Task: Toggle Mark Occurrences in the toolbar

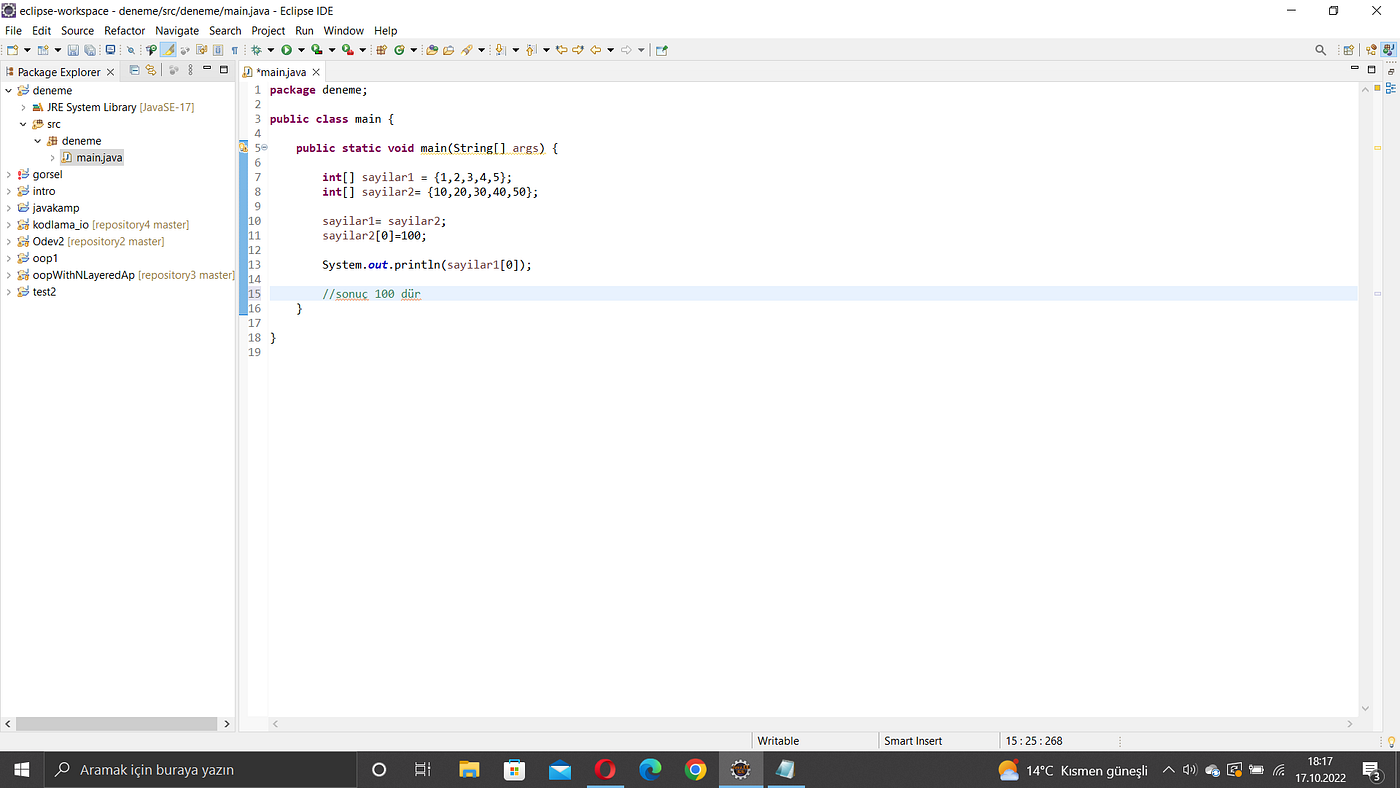Action: pos(168,50)
